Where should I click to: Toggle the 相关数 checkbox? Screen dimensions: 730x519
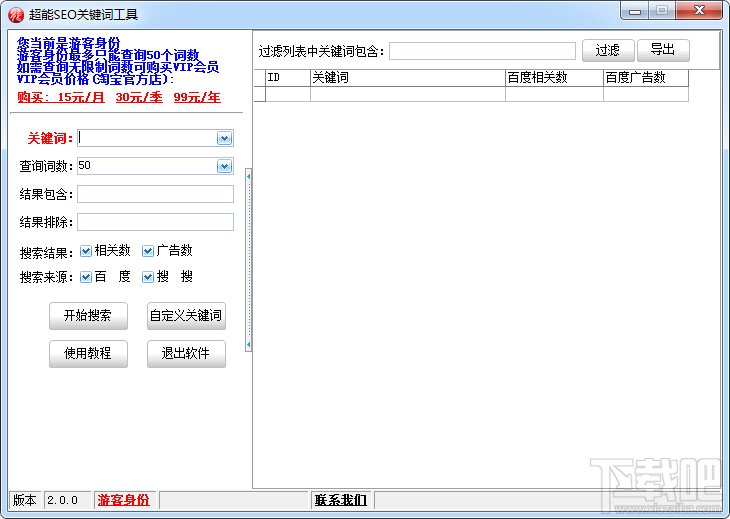[86, 251]
